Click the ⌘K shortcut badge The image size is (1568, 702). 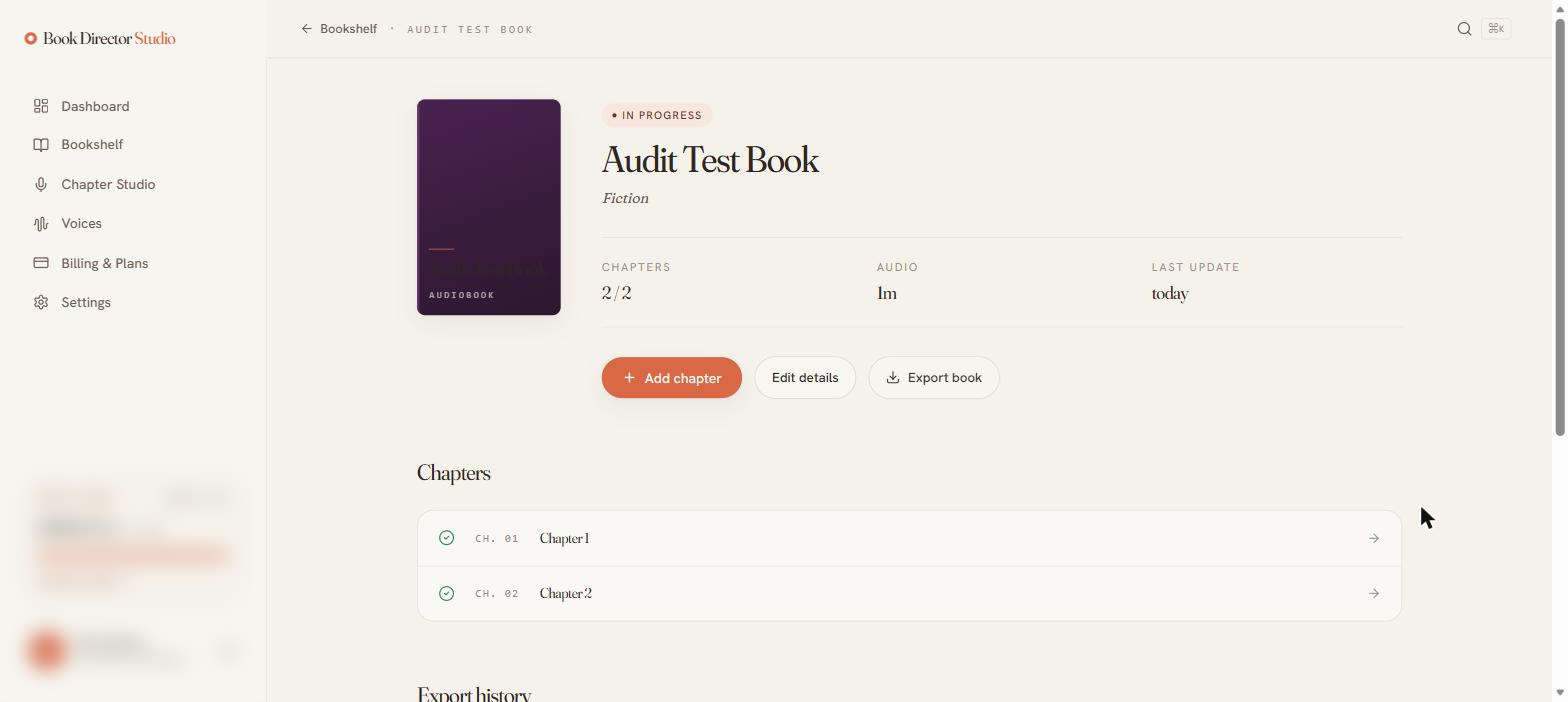point(1496,29)
